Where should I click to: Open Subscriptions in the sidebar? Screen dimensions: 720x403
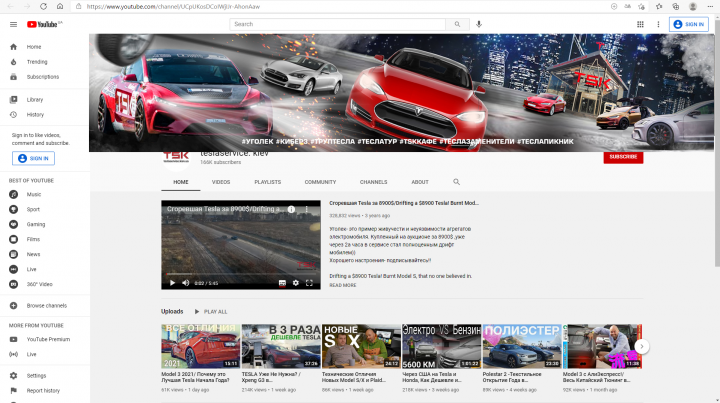click(x=45, y=77)
